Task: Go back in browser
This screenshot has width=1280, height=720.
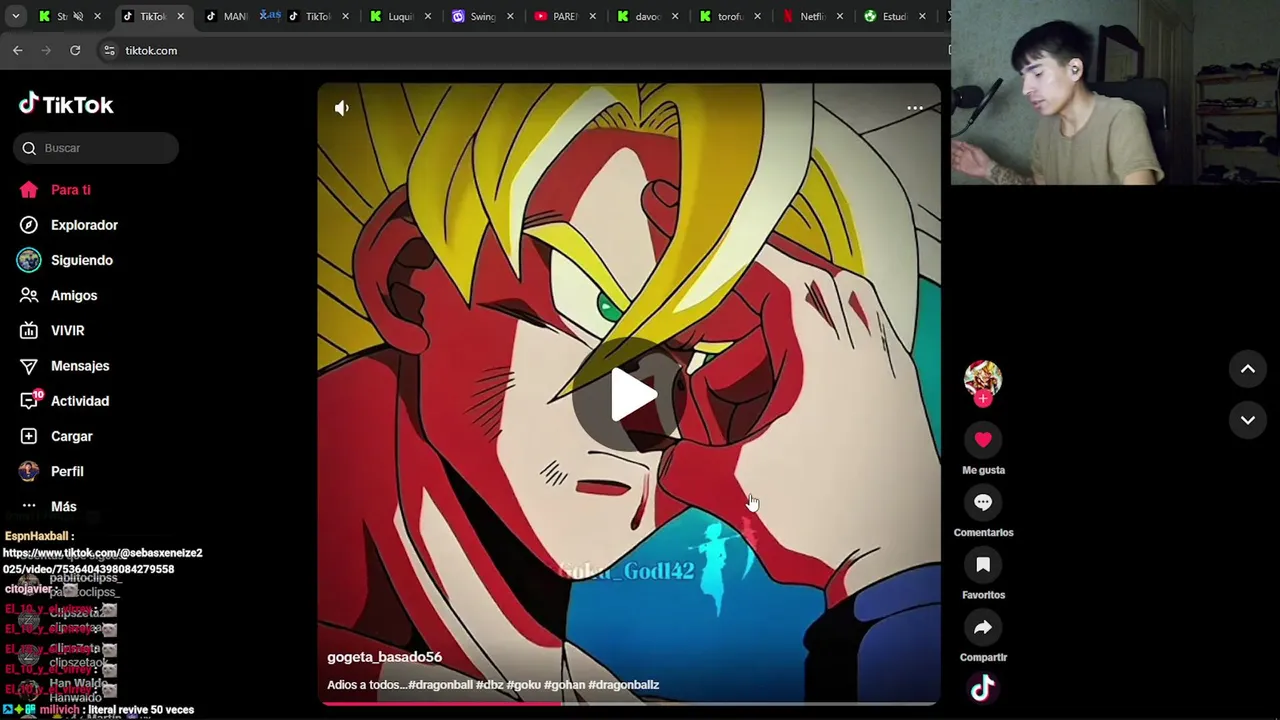Action: click(x=18, y=50)
